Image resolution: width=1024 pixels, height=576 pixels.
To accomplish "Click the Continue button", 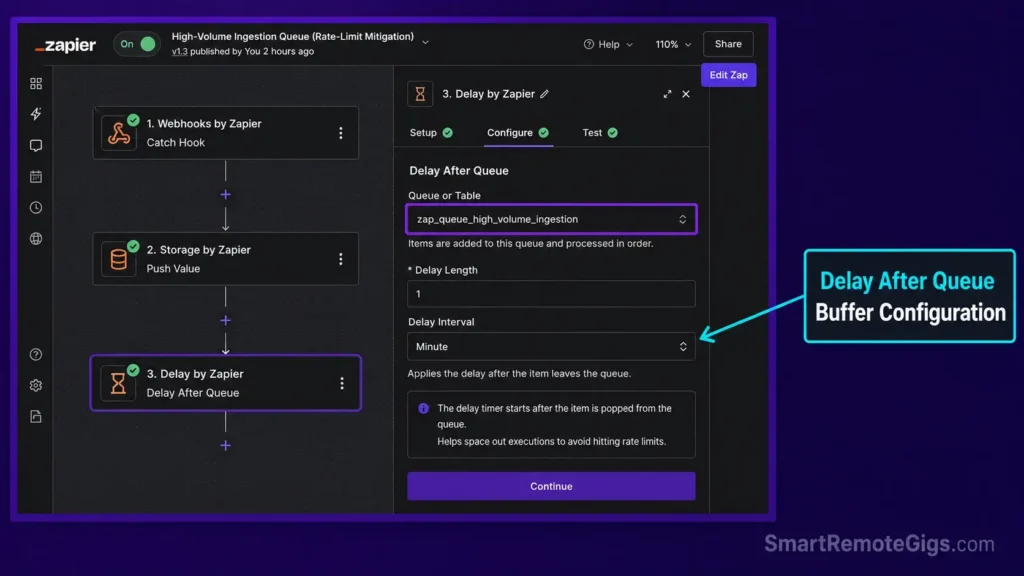I will pos(551,486).
